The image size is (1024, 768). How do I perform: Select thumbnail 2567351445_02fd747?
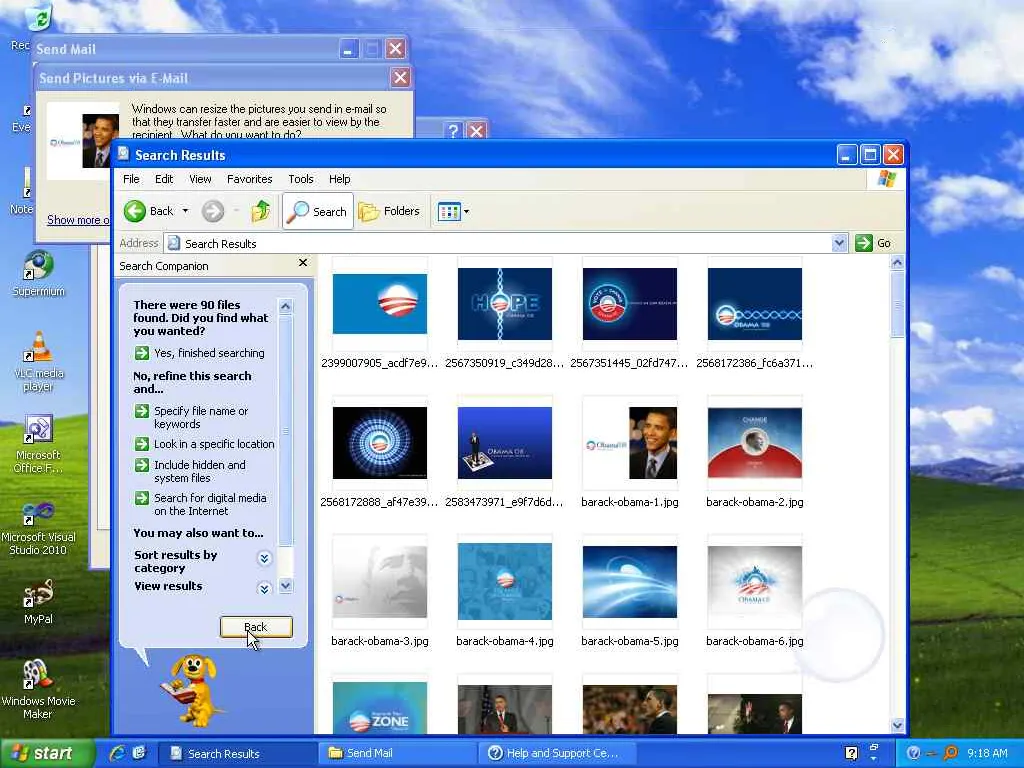[630, 304]
